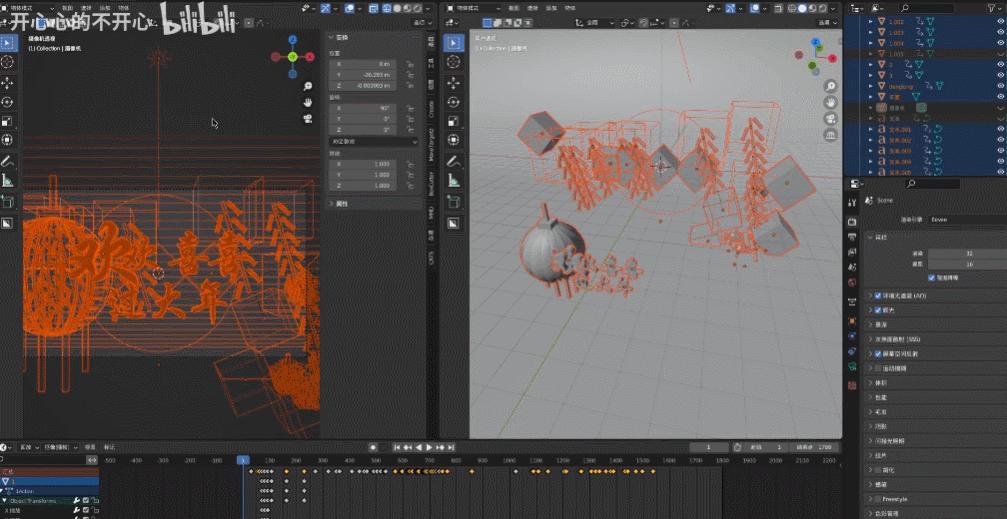Enable the Motion Blur checkbox
Image resolution: width=1007 pixels, height=519 pixels.
click(878, 368)
